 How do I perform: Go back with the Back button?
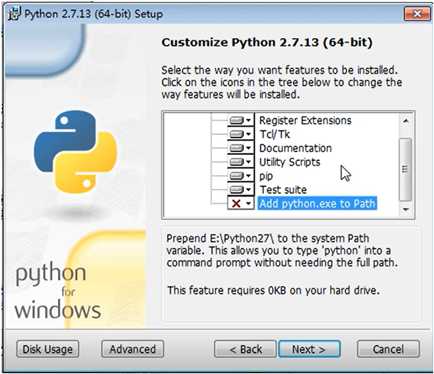coord(245,349)
